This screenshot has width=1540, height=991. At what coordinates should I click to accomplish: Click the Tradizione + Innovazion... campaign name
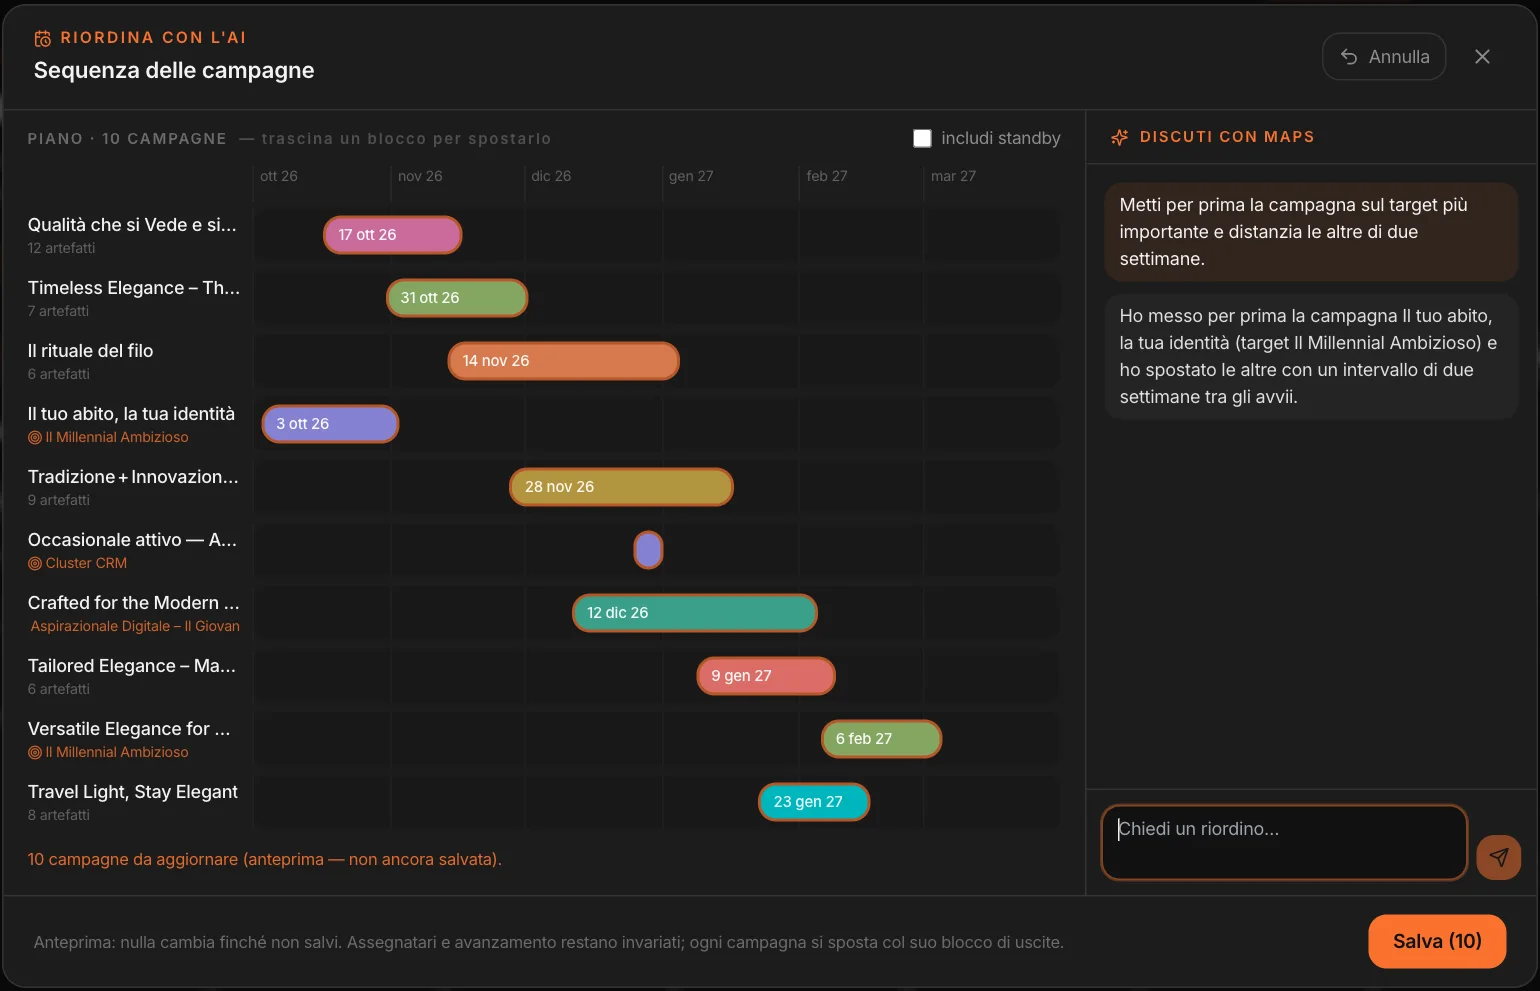(133, 477)
